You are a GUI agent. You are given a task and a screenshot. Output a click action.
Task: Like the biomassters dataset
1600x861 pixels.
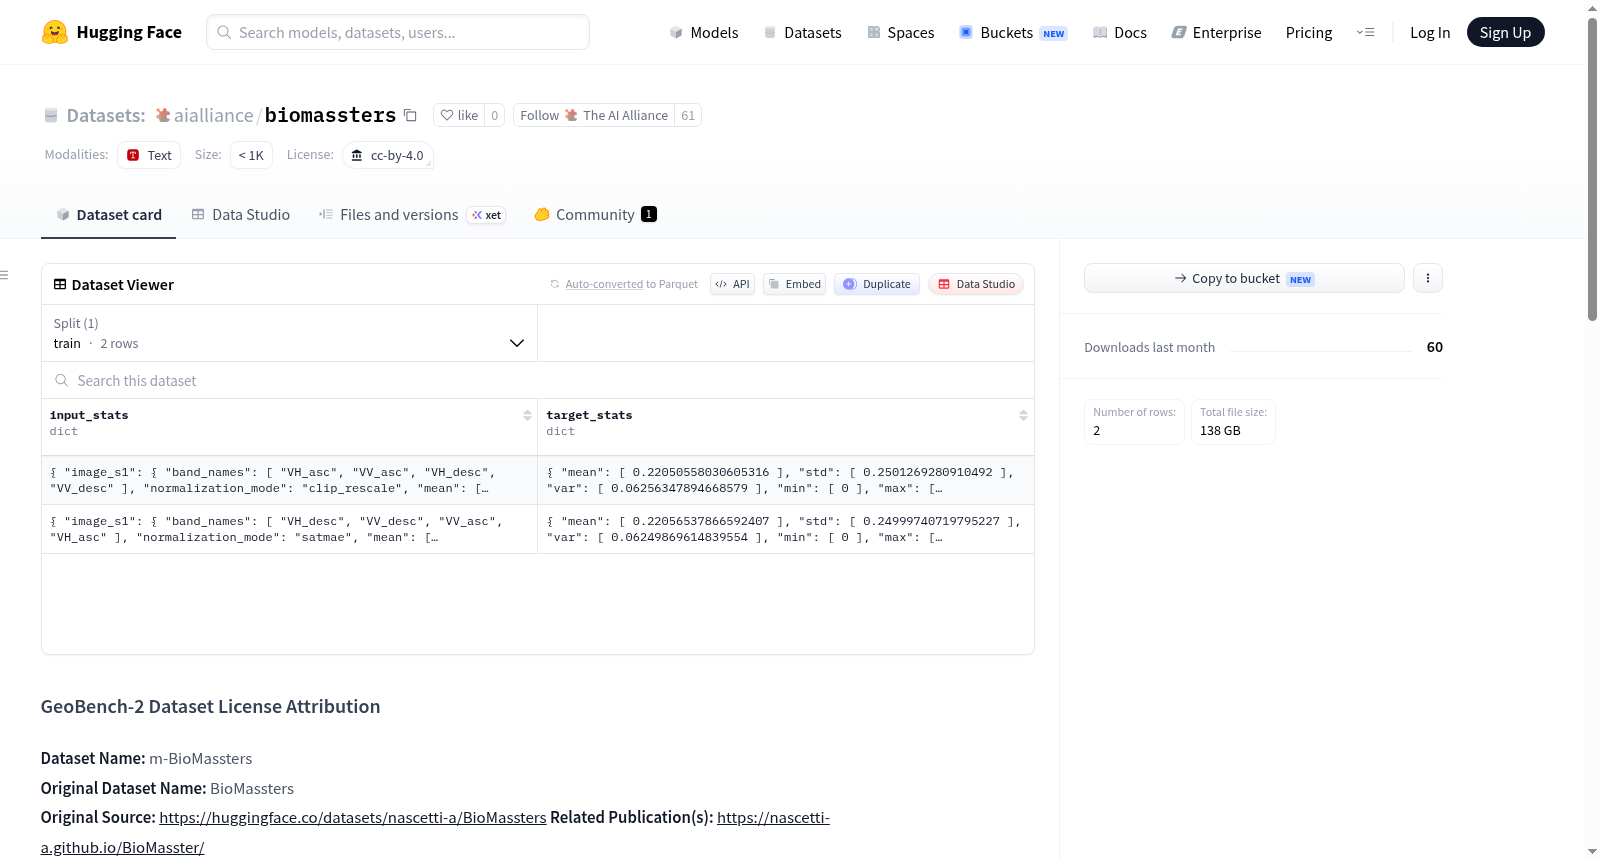pyautogui.click(x=459, y=115)
